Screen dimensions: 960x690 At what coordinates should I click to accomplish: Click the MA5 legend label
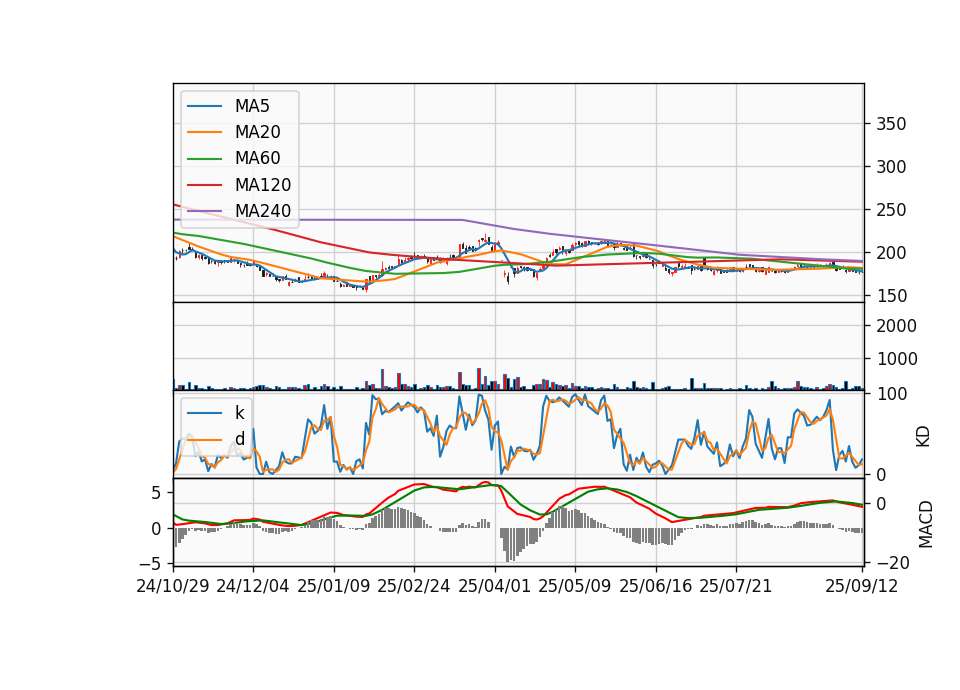coord(252,106)
